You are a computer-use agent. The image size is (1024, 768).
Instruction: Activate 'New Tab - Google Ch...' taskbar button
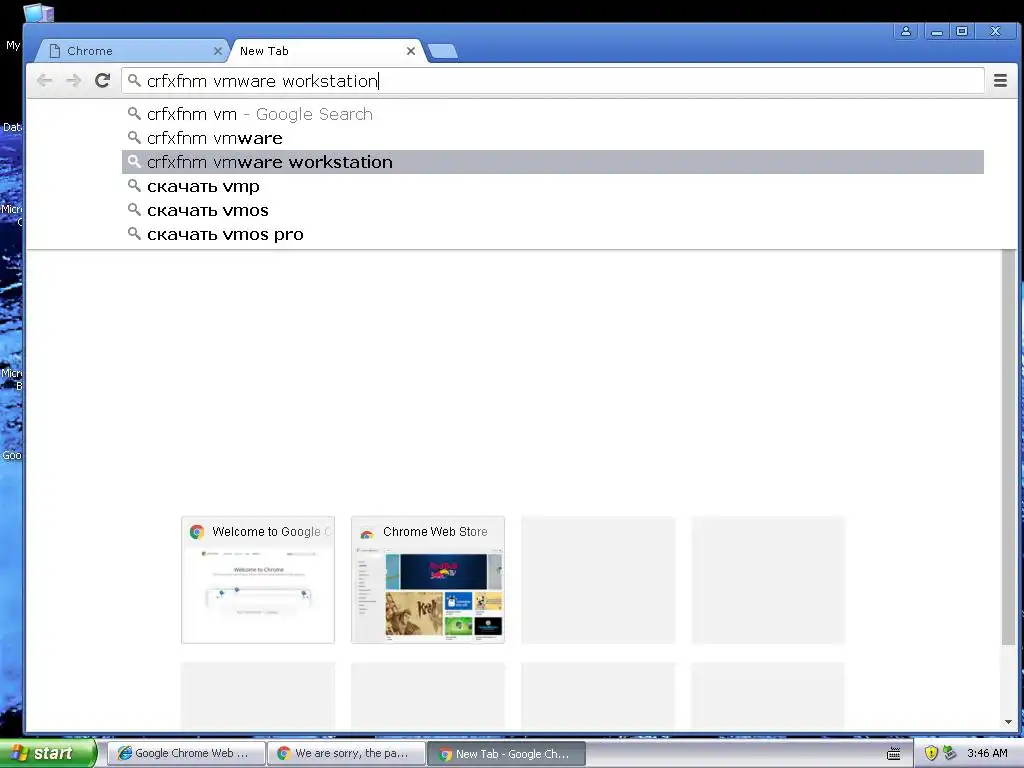point(506,754)
